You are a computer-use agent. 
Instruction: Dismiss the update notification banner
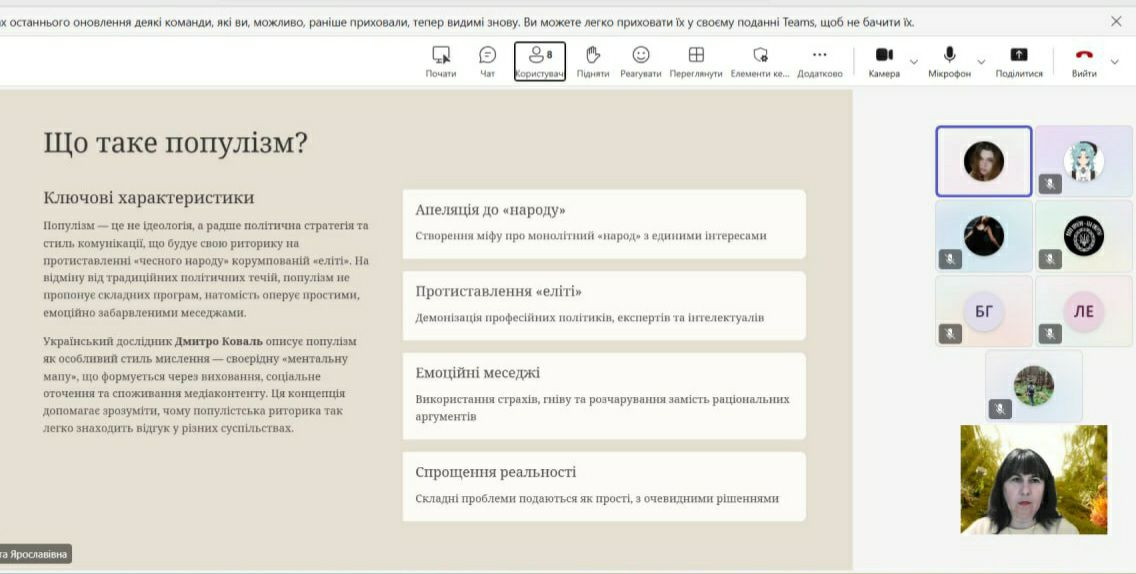(x=1116, y=22)
